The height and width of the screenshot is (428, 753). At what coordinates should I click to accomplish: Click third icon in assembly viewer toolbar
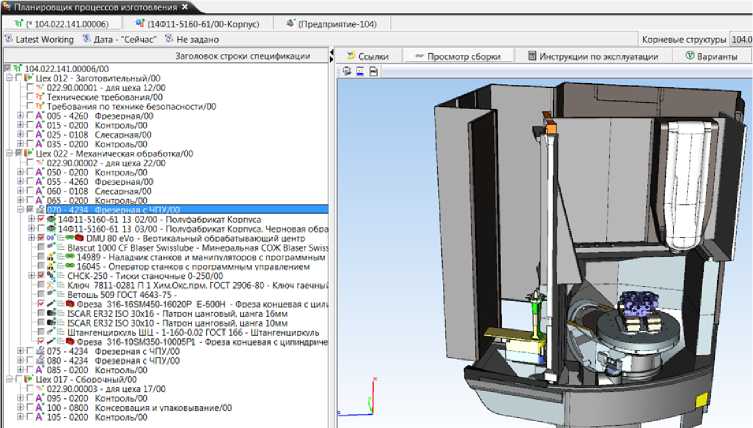coord(373,71)
